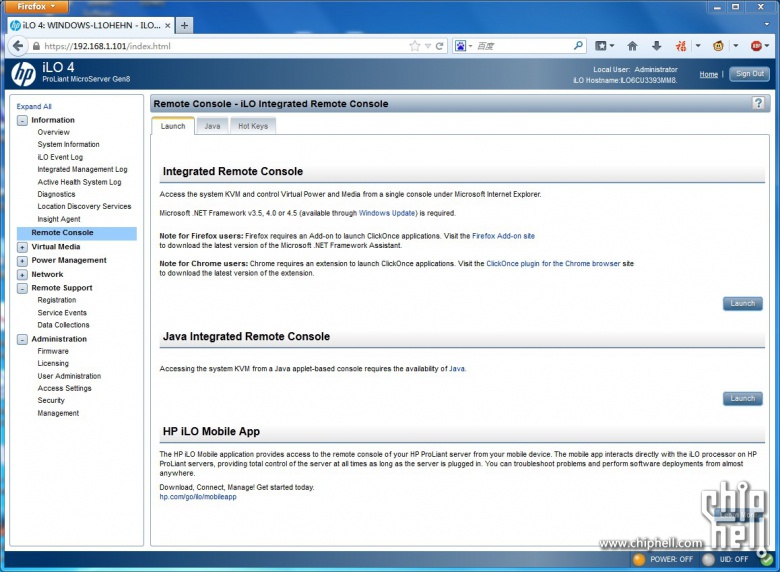Click the Sign Out button
780x572 pixels.
point(750,74)
